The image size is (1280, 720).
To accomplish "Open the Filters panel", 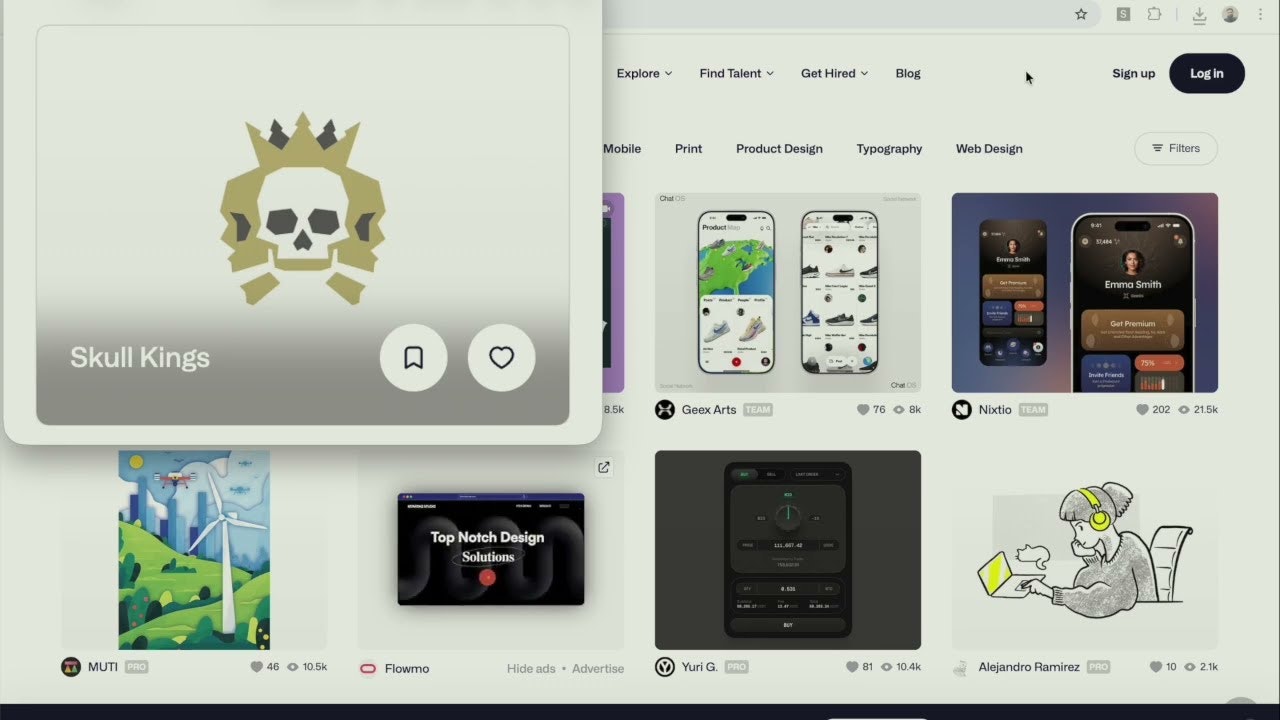I will pyautogui.click(x=1175, y=148).
